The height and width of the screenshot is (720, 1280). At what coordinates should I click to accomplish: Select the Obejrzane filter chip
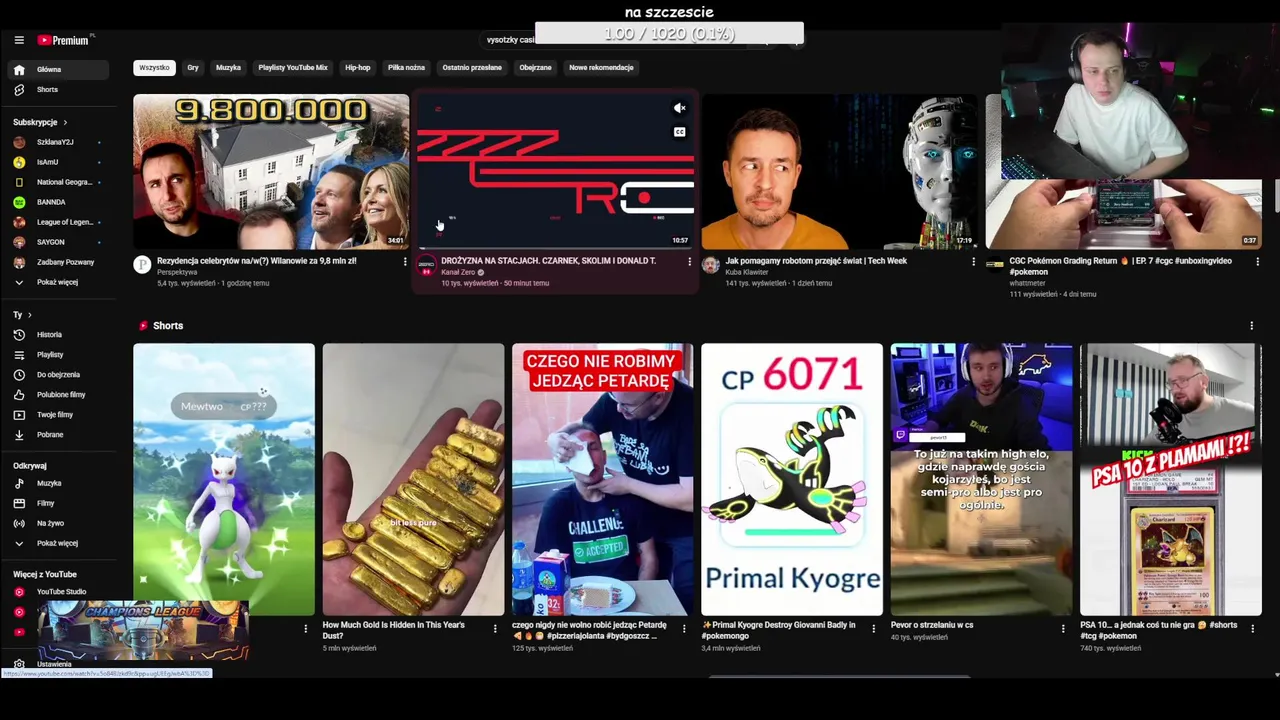[x=535, y=68]
